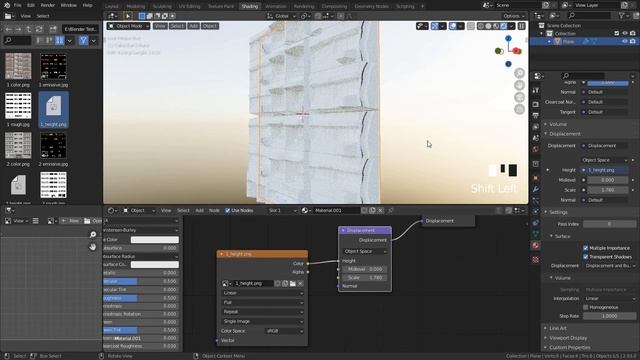Open the Object Mode dropdown
The height and width of the screenshot is (360, 640).
click(128, 26)
